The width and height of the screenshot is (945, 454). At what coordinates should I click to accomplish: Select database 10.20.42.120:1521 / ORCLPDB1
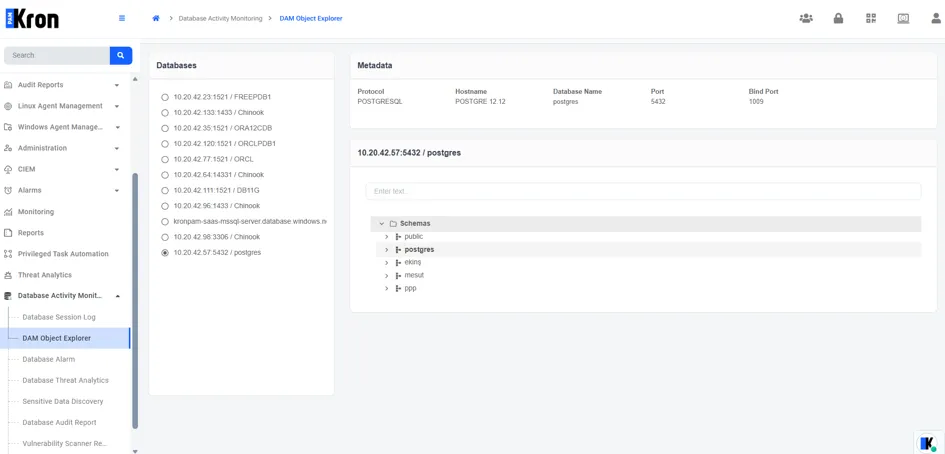coord(165,144)
